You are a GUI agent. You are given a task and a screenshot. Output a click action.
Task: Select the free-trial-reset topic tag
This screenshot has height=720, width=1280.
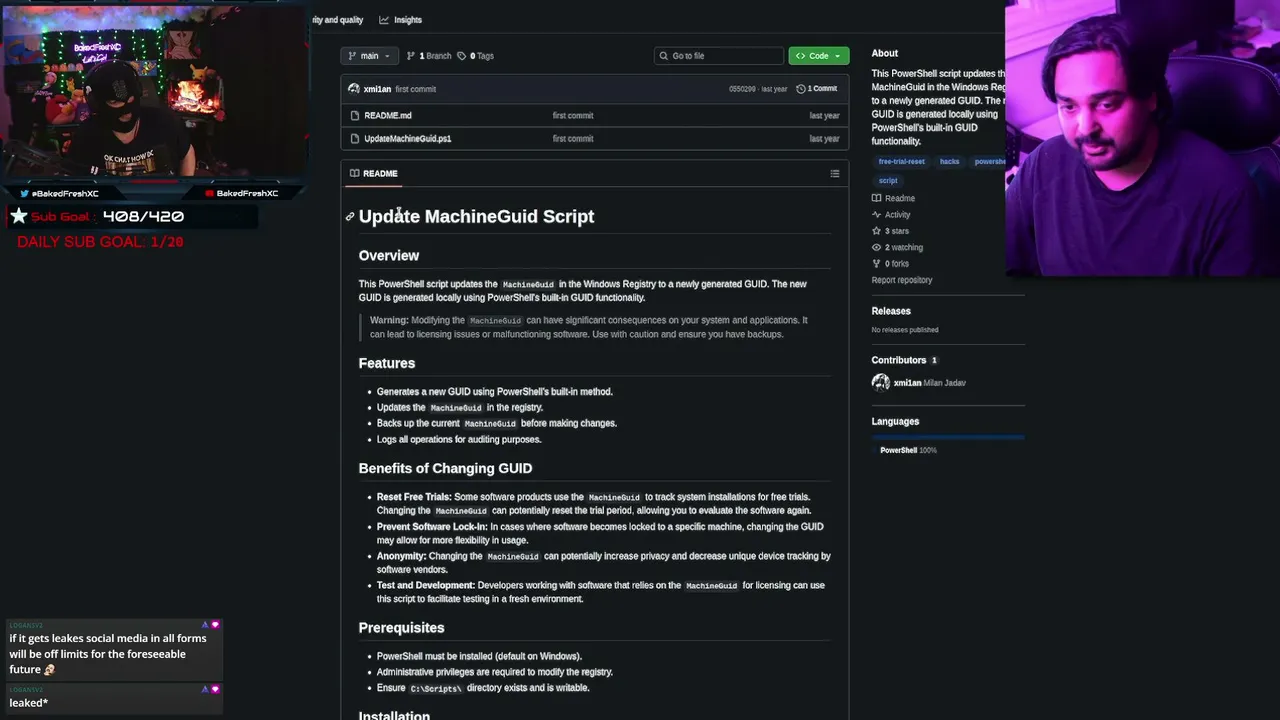click(x=901, y=161)
